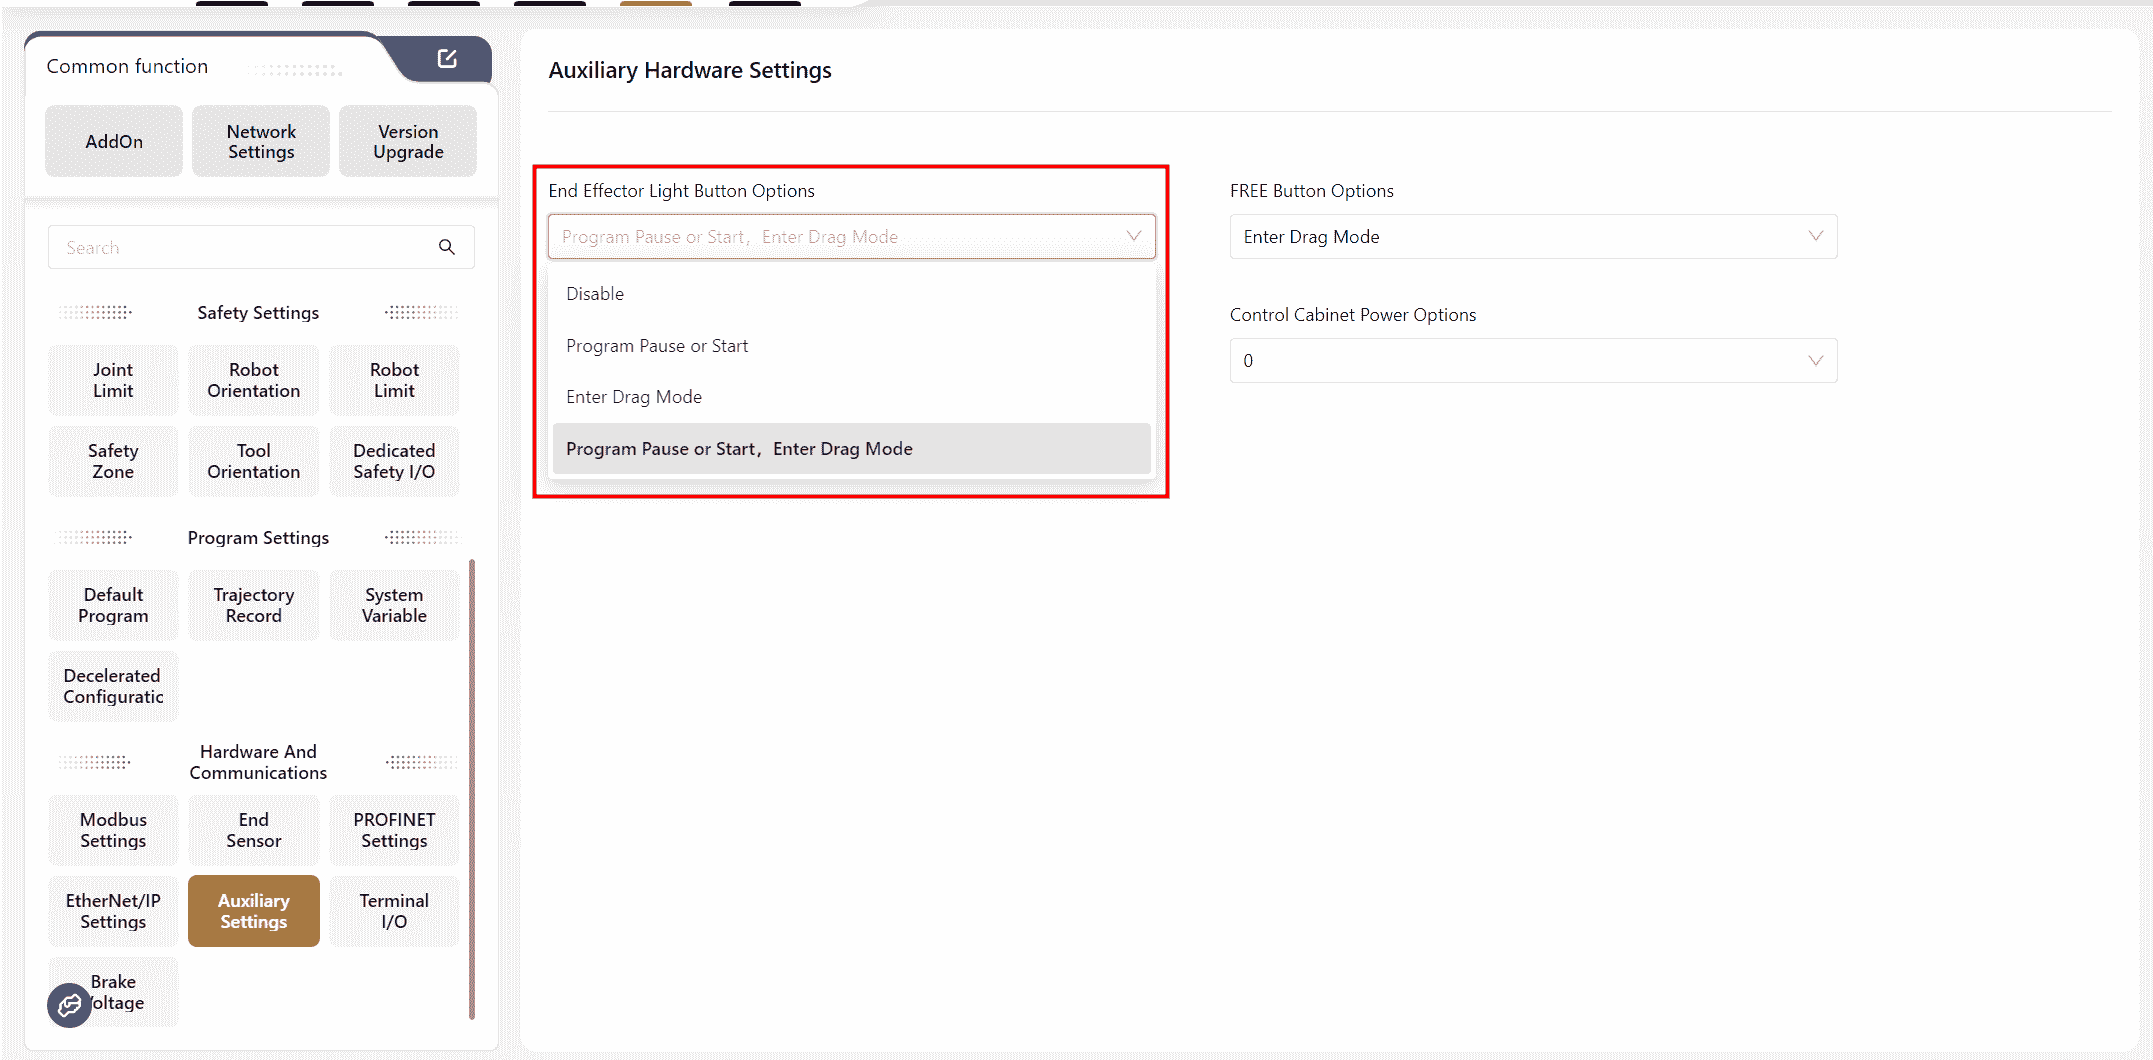
Task: Open Modbus Settings
Action: click(113, 831)
